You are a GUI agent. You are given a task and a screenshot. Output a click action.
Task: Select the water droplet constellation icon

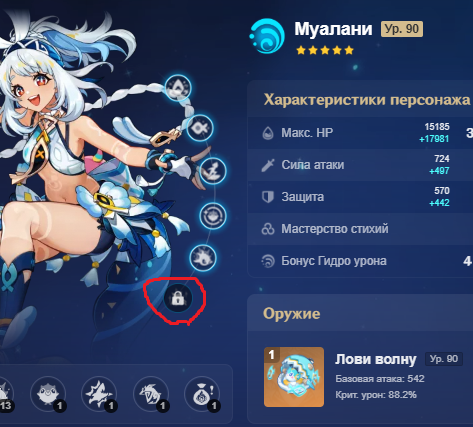tap(178, 88)
